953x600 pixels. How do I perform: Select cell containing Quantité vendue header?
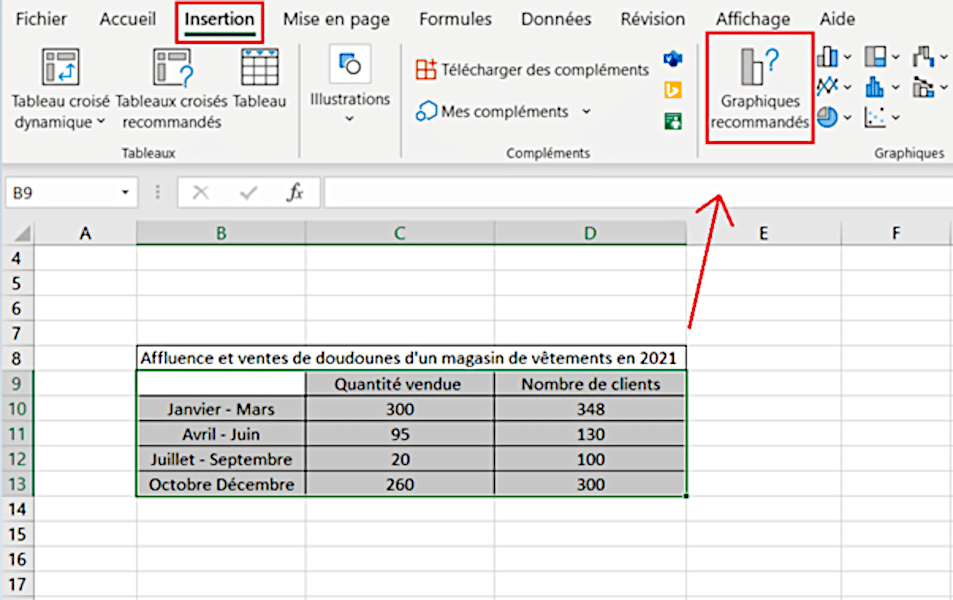coord(399,384)
